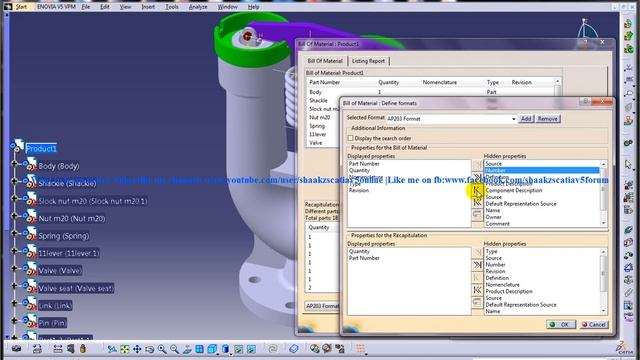Select 'Definition' in Recapitulation hidden properties
Screen dimensions: 640x360
[x=497, y=278]
